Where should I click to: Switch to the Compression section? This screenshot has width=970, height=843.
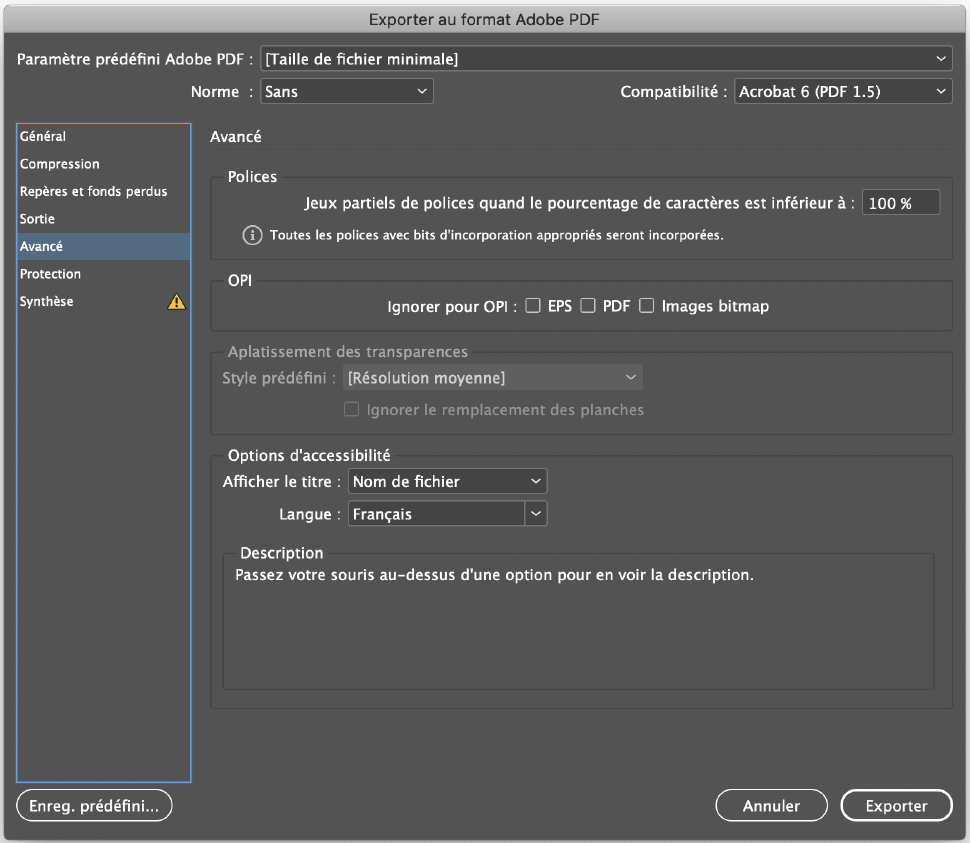coord(104,164)
